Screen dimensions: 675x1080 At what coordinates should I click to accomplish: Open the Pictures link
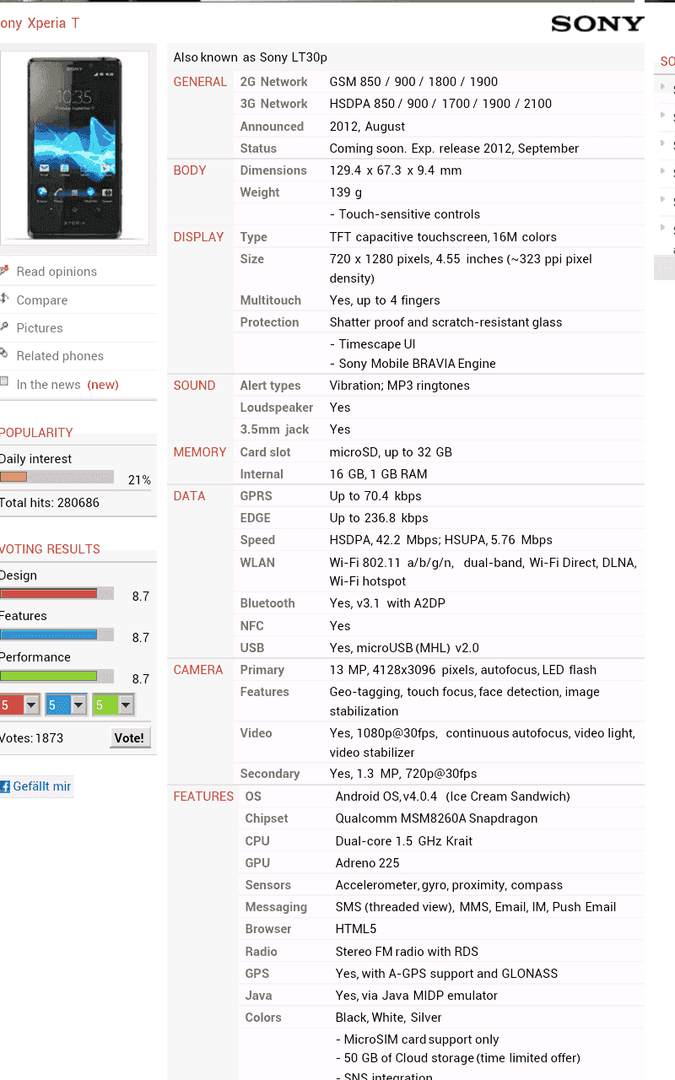[x=39, y=328]
